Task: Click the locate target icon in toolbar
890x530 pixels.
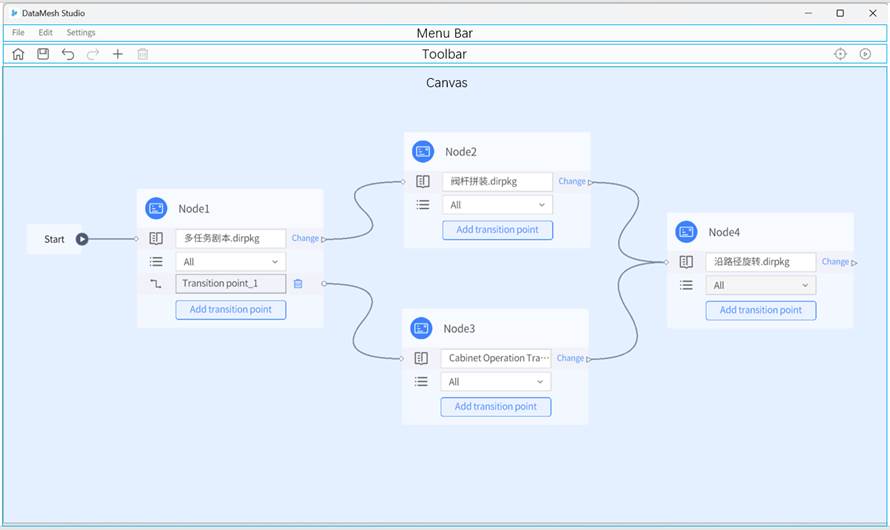Action: click(x=840, y=54)
